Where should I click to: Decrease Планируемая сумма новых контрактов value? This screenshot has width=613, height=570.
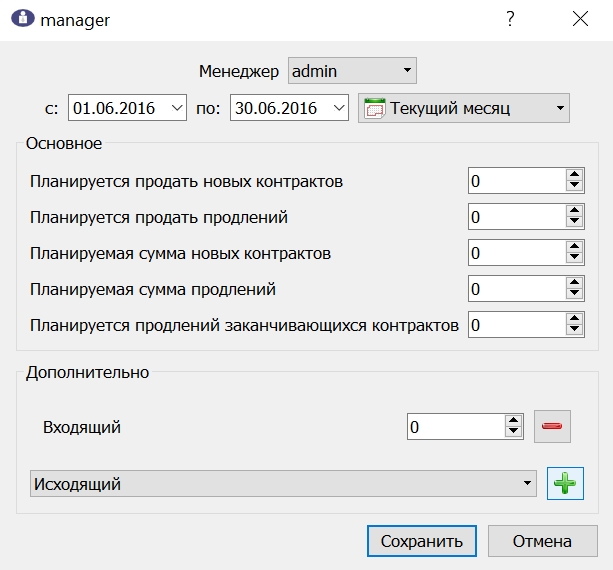(x=574, y=258)
